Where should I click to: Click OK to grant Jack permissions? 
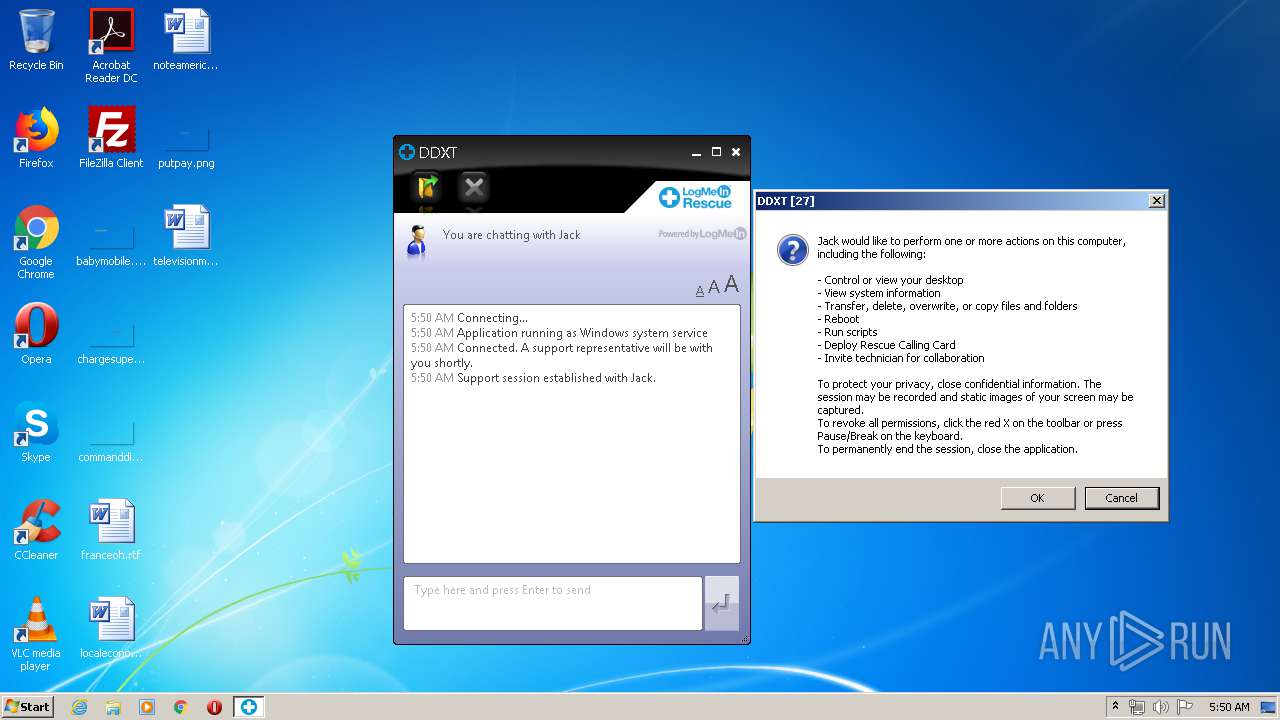(1037, 498)
